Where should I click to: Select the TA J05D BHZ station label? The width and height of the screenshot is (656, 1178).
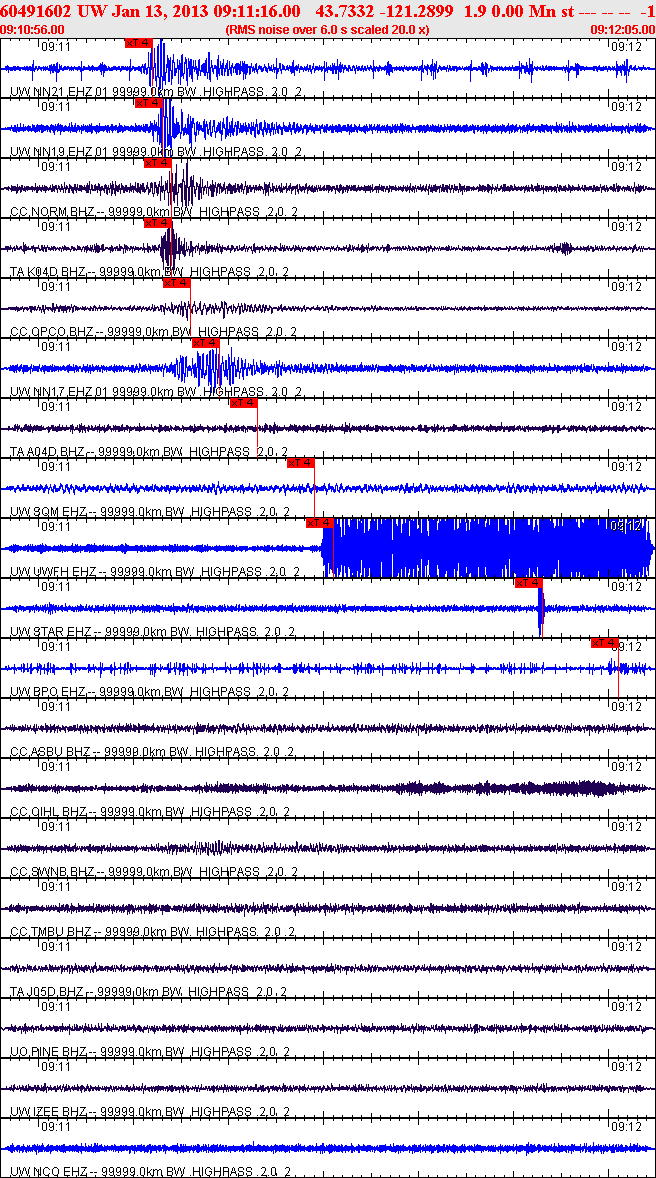coord(149,993)
